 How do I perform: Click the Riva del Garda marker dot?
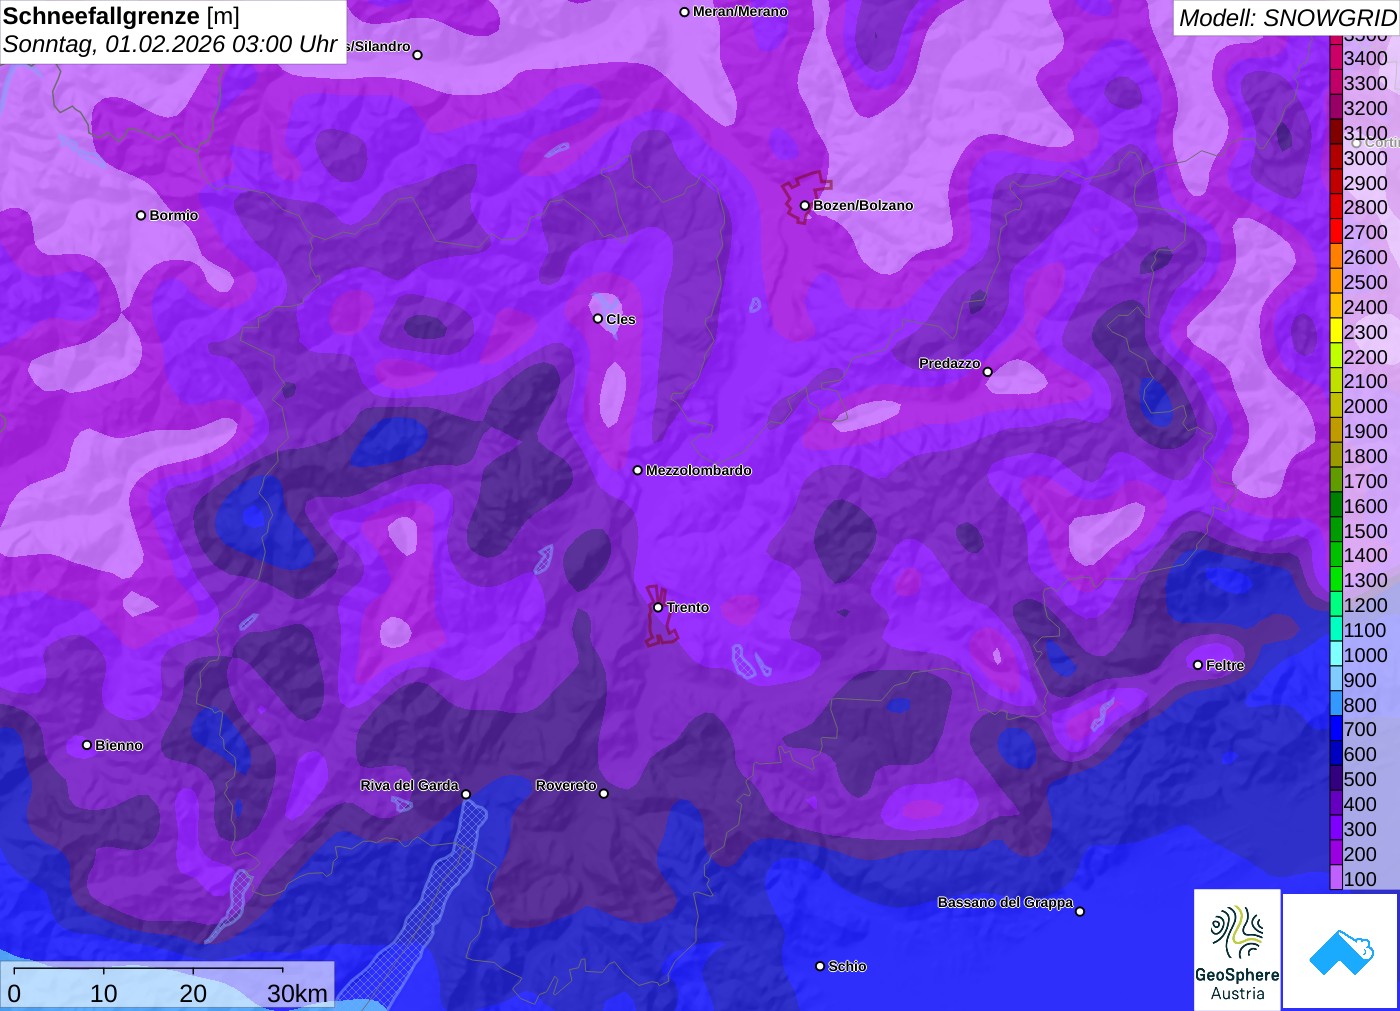click(x=466, y=794)
